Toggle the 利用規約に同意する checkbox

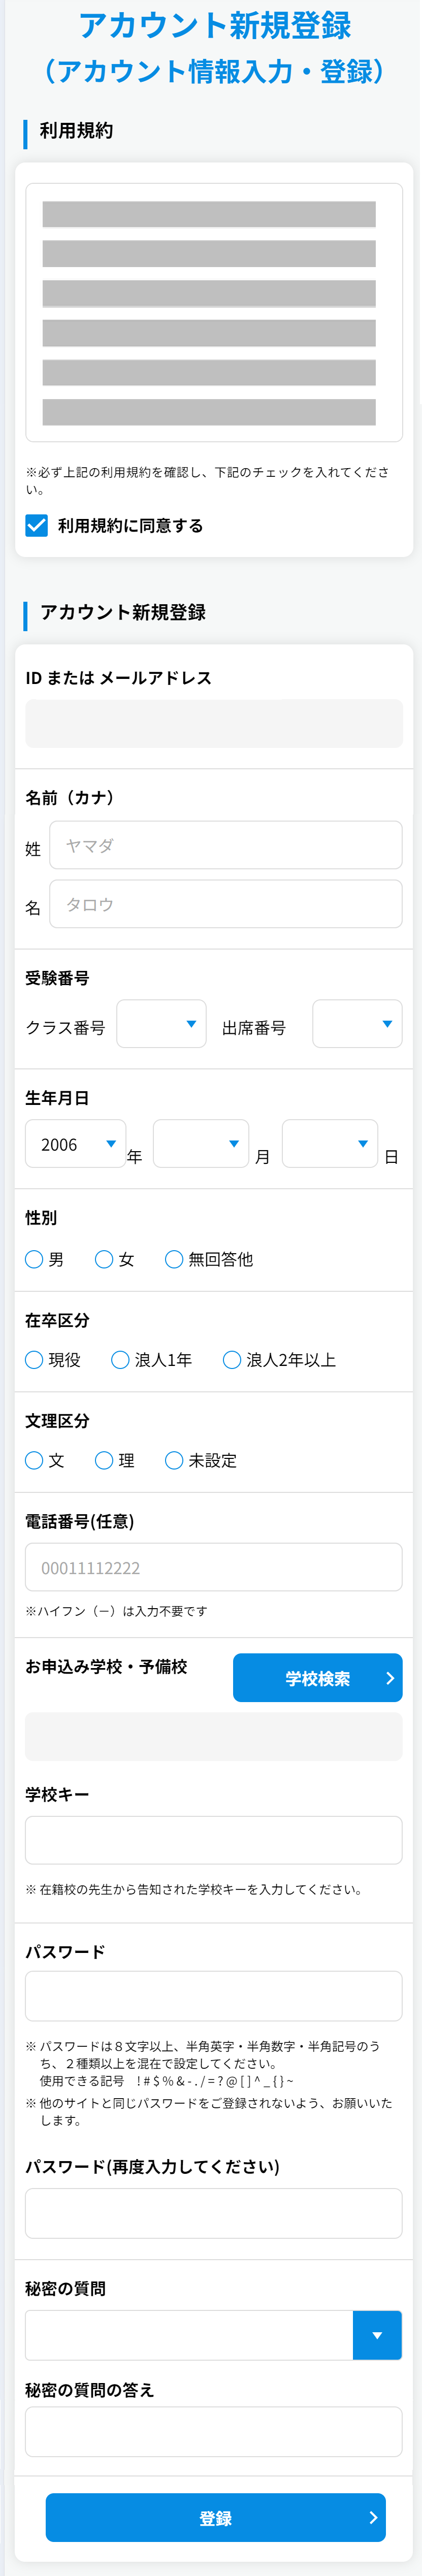coord(36,525)
